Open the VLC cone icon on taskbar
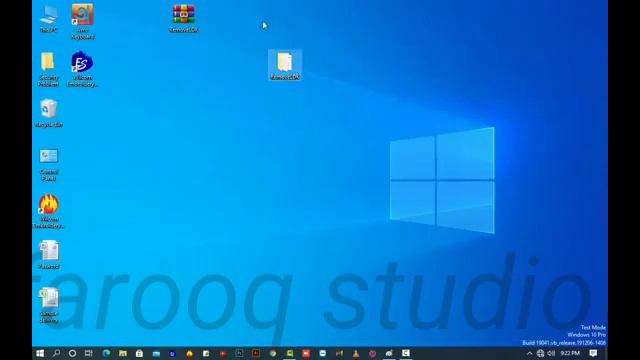Screen dimensions: 640x360 [356, 353]
